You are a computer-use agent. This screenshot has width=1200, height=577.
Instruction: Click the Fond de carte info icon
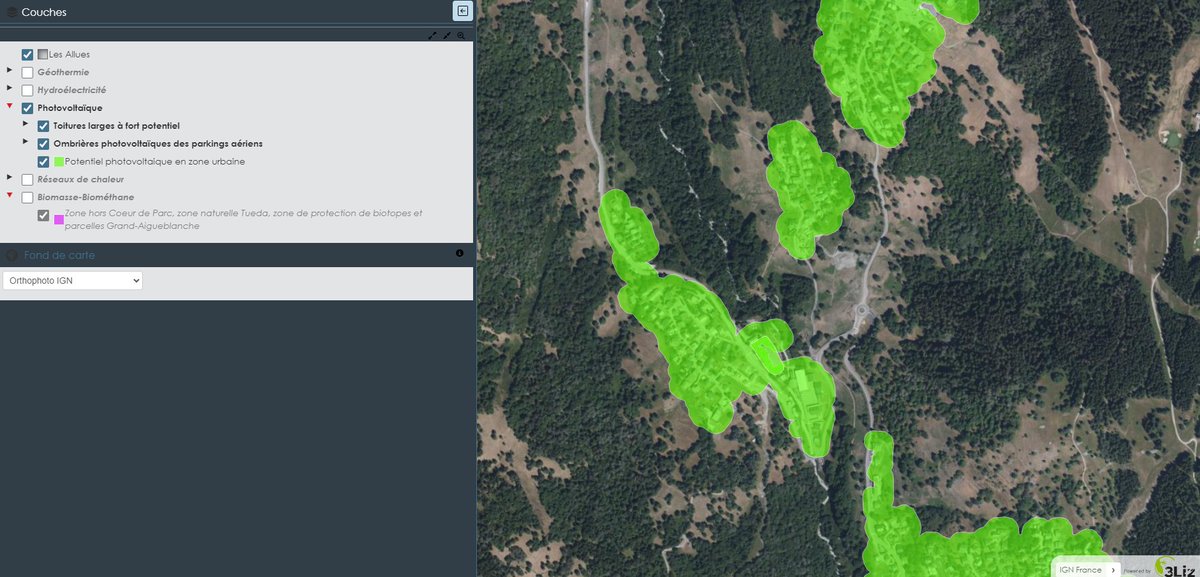pyautogui.click(x=460, y=253)
